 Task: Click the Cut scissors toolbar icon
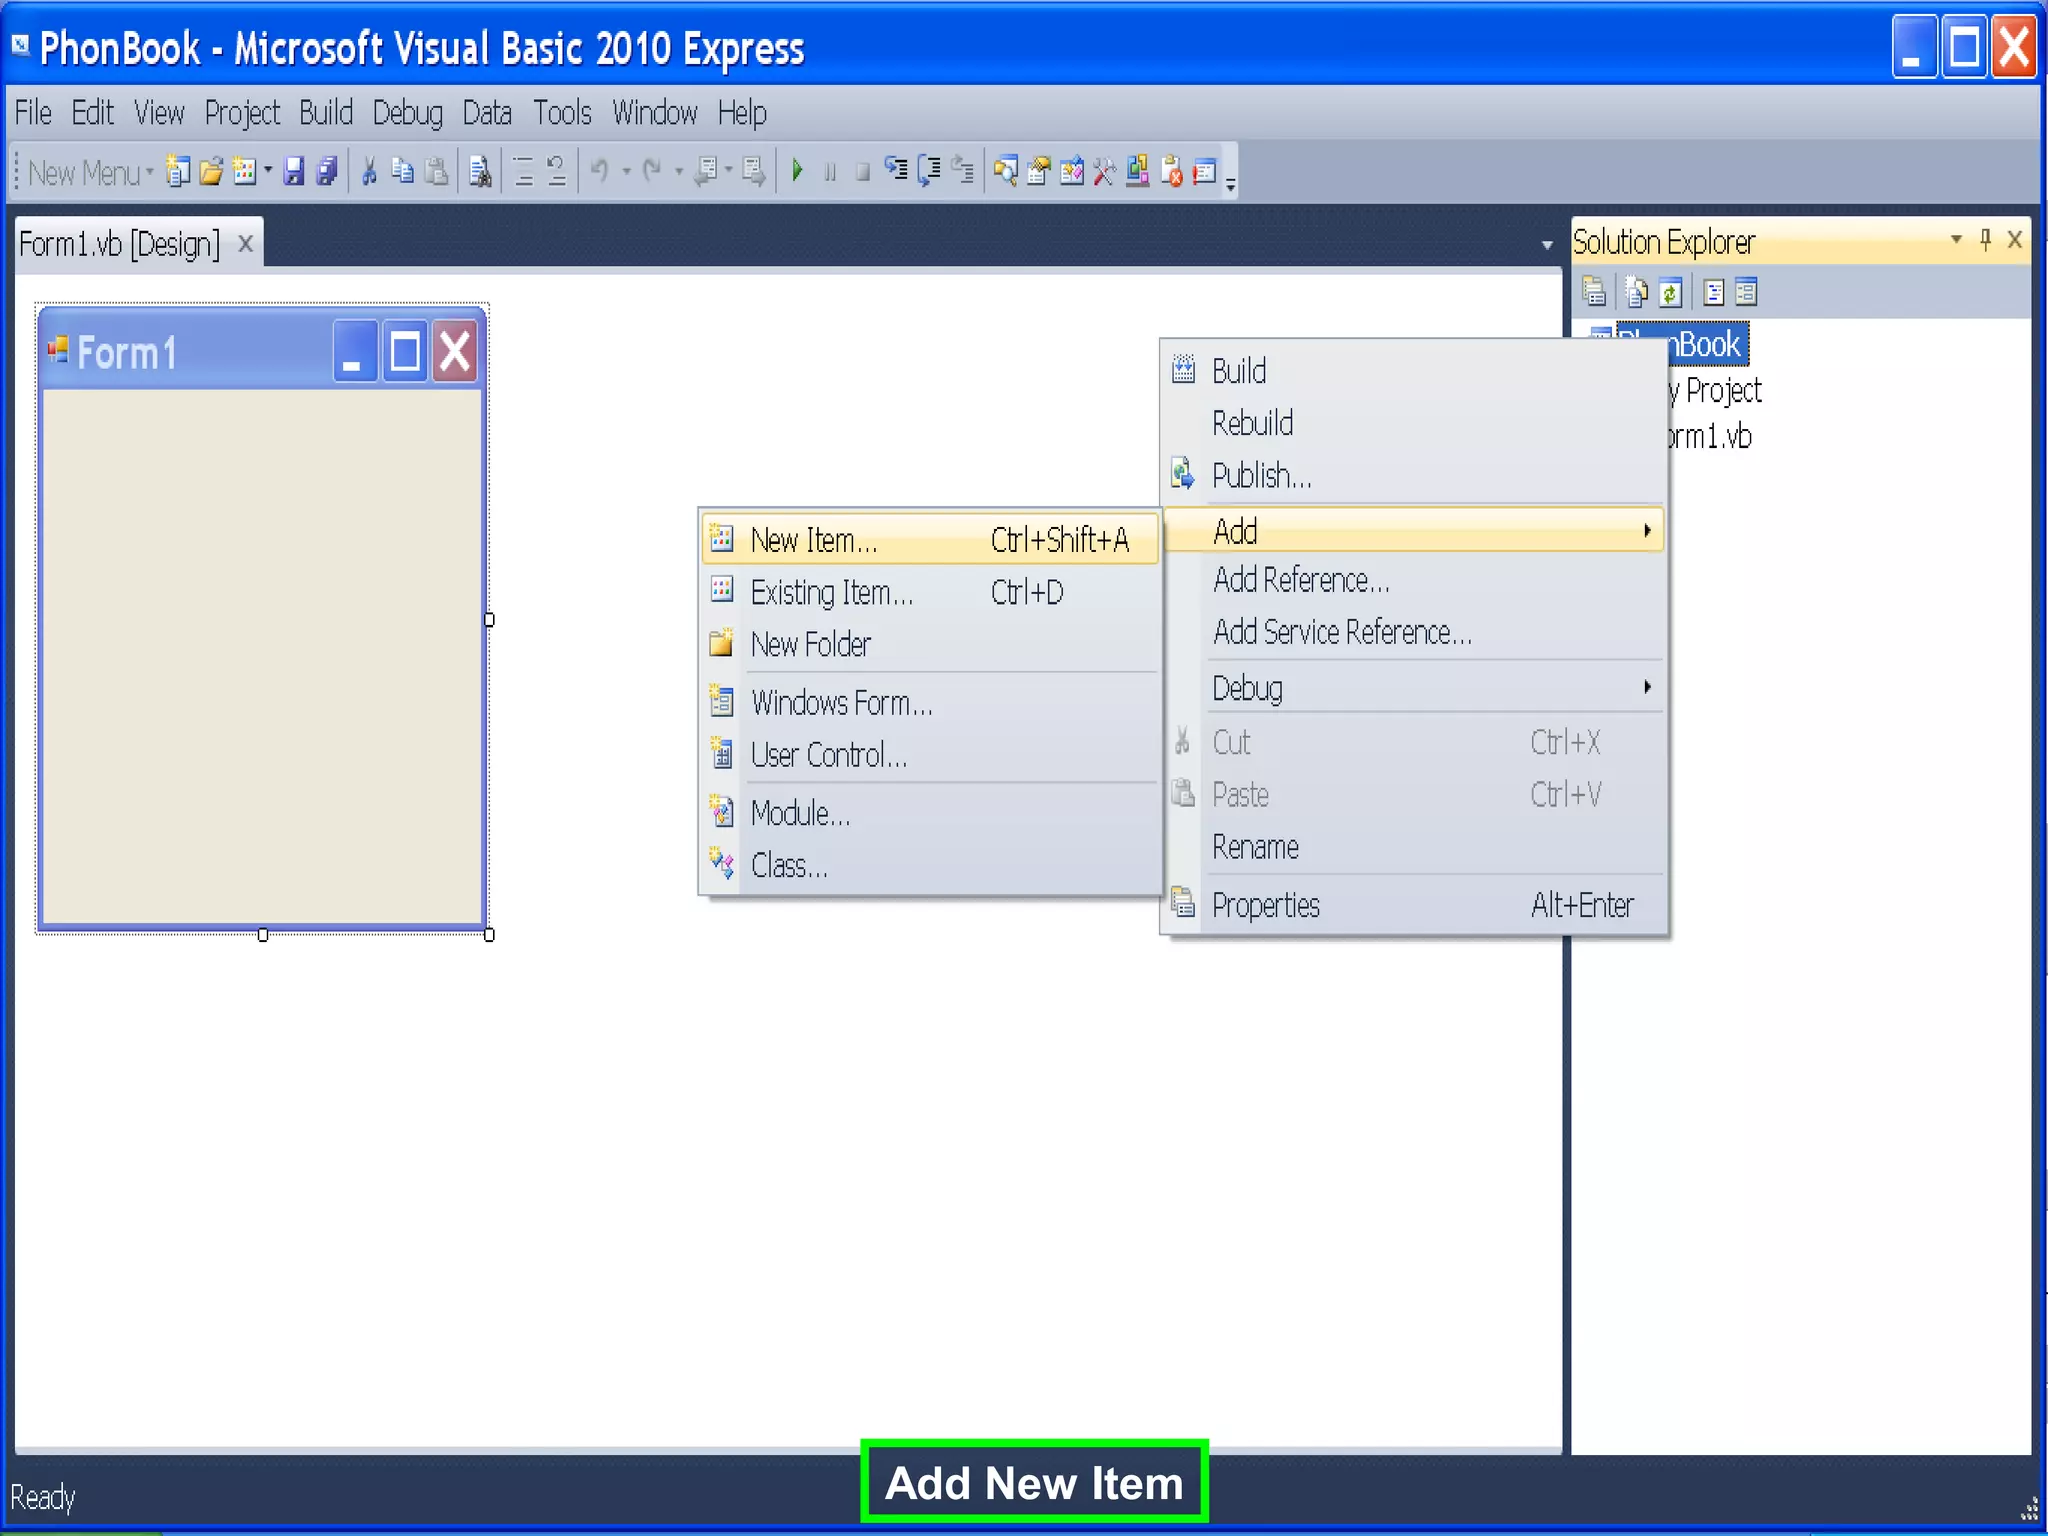[x=369, y=172]
